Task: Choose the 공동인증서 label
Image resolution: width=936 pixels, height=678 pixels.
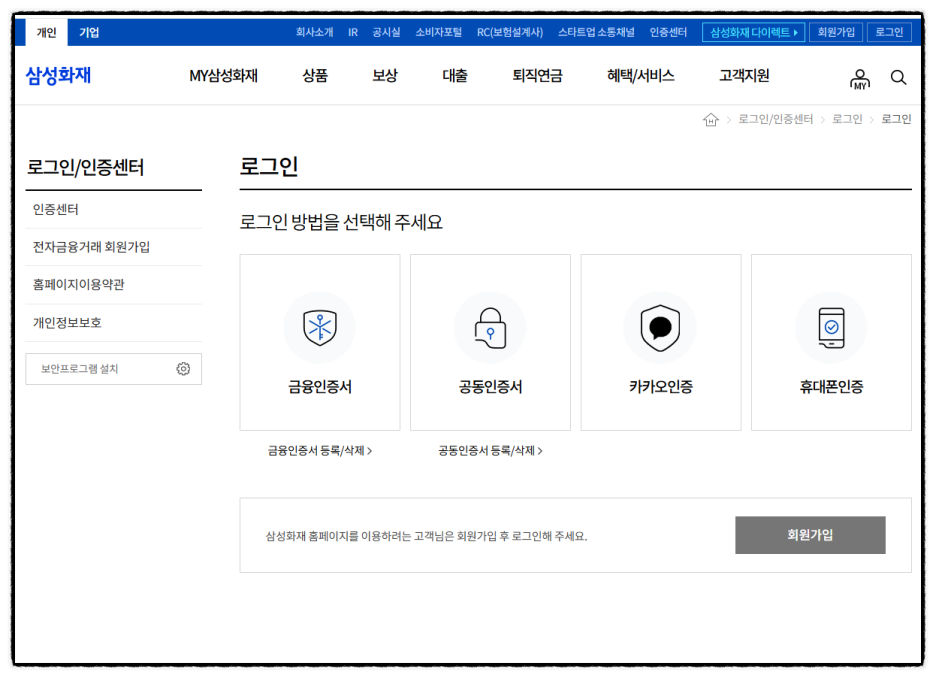Action: click(490, 387)
